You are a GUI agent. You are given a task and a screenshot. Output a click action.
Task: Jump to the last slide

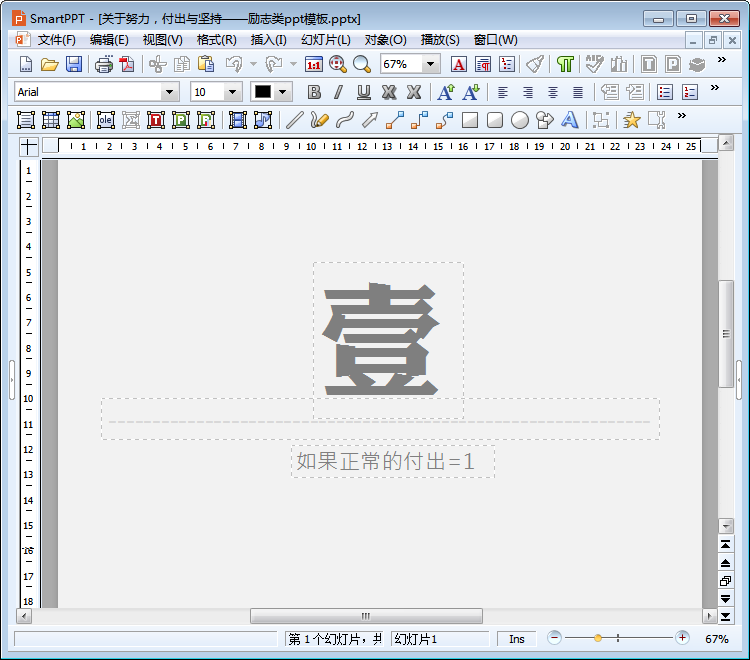726,616
